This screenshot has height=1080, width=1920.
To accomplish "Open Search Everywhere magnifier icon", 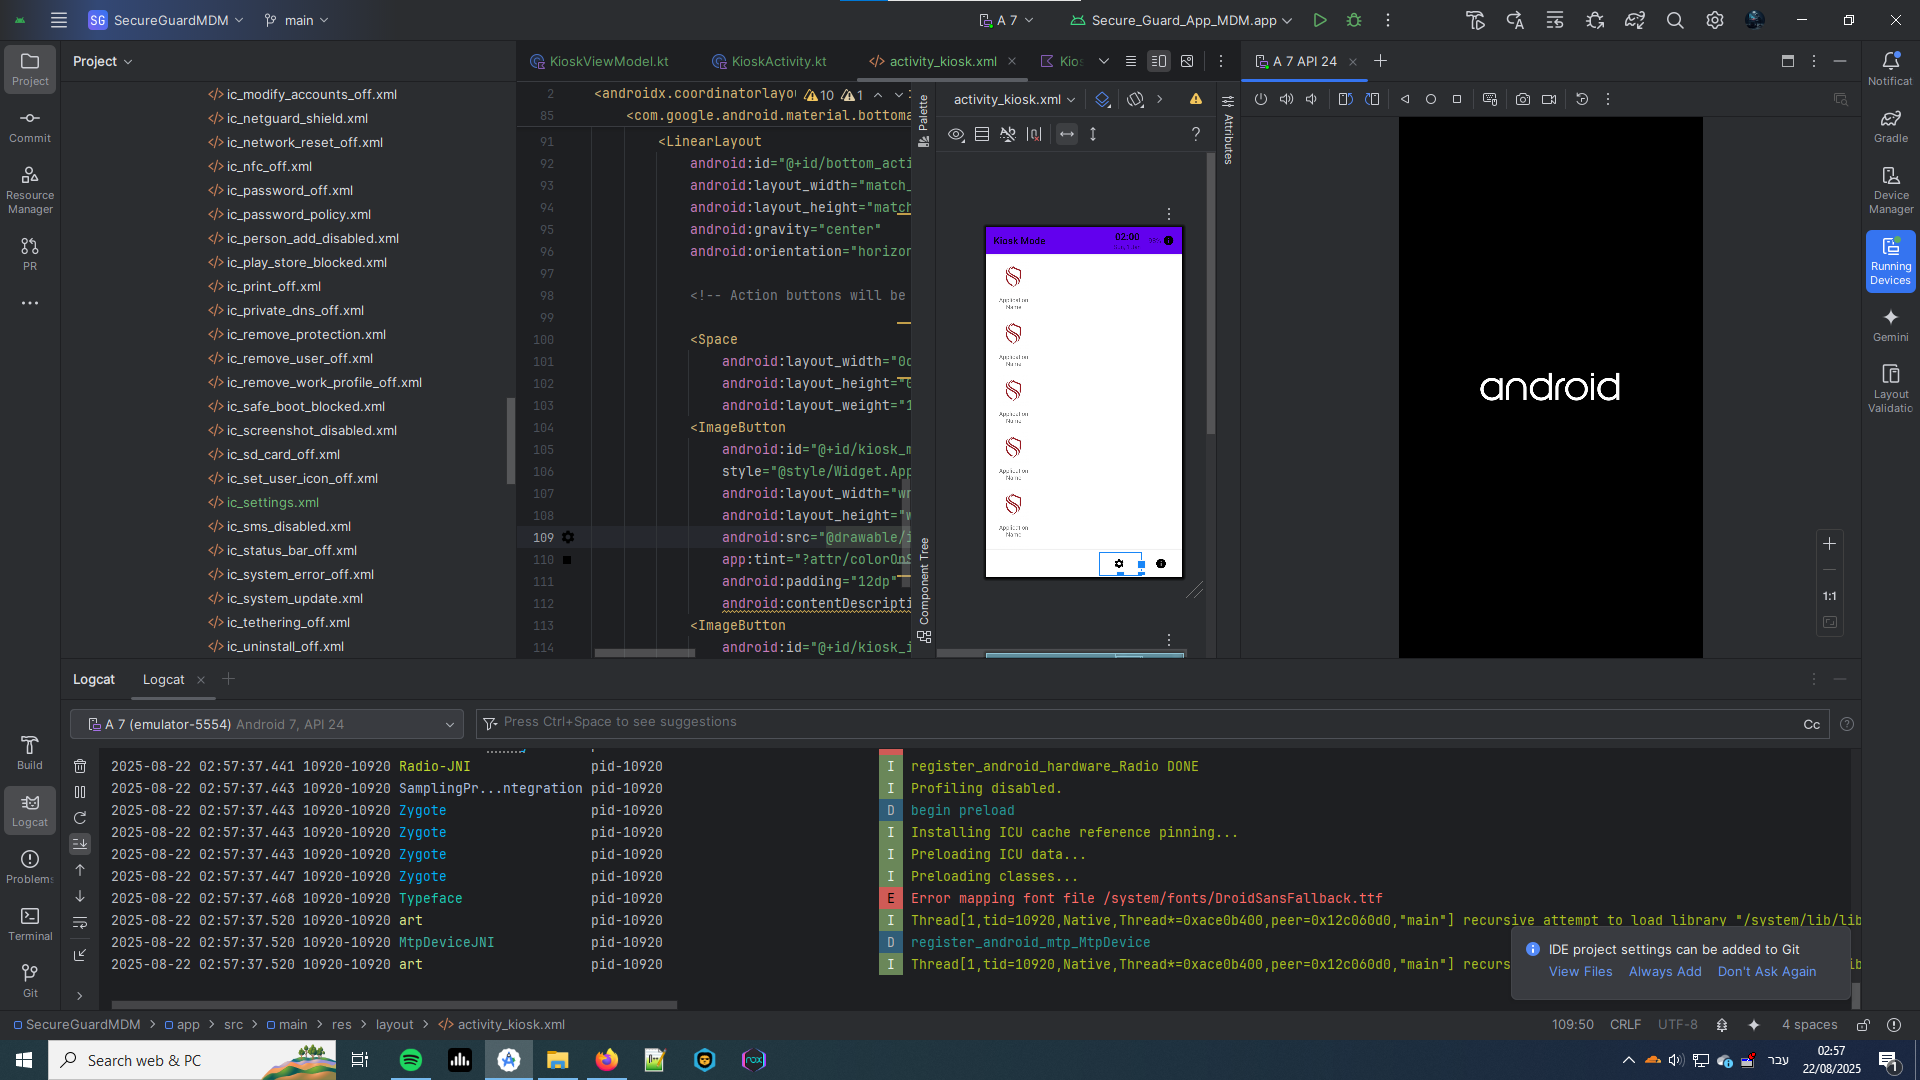I will [1675, 20].
